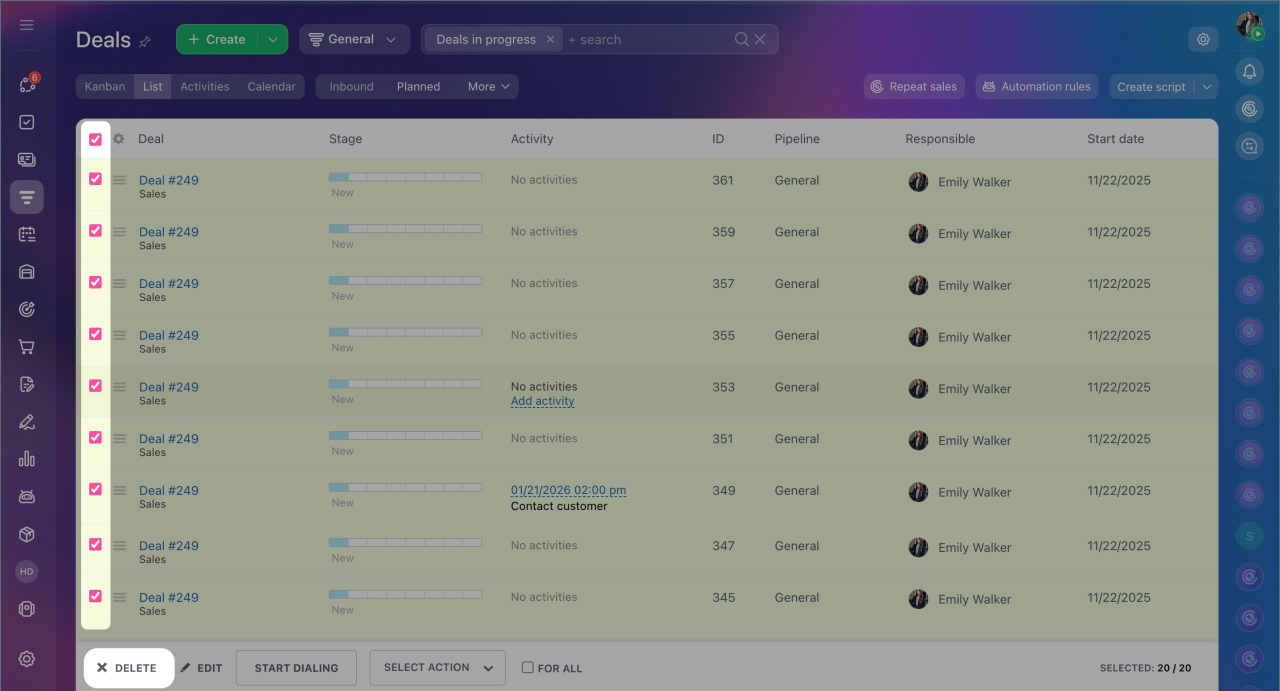The image size is (1280, 691).
Task: Click the Add activity link
Action: (x=542, y=401)
